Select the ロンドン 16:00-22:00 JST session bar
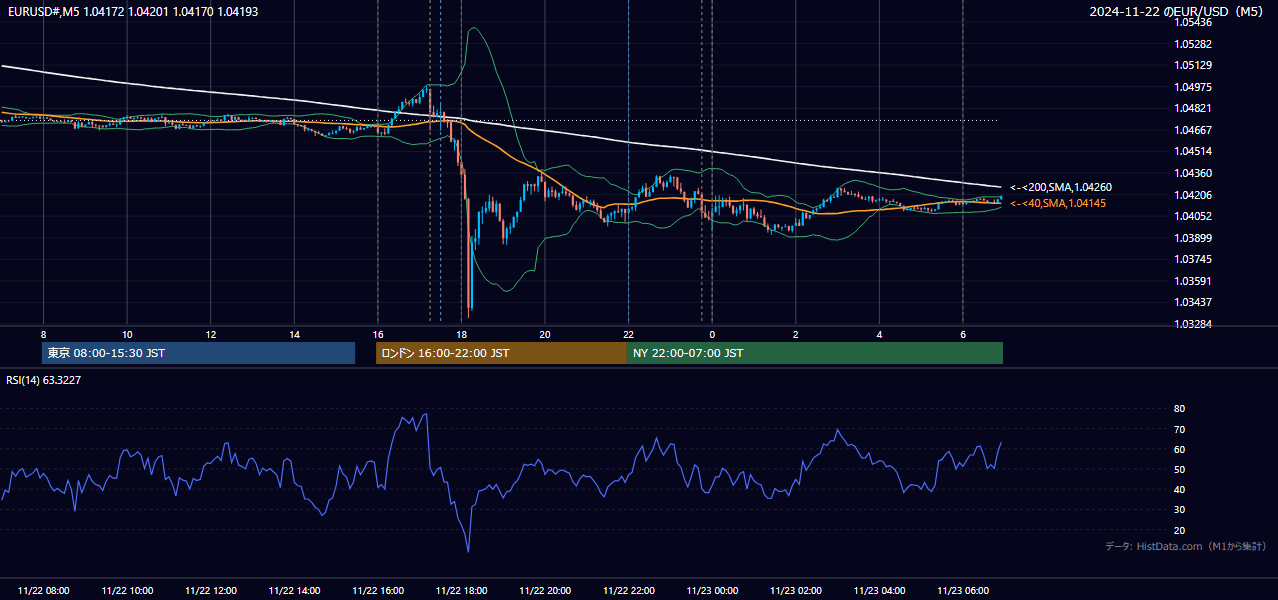 pyautogui.click(x=501, y=353)
